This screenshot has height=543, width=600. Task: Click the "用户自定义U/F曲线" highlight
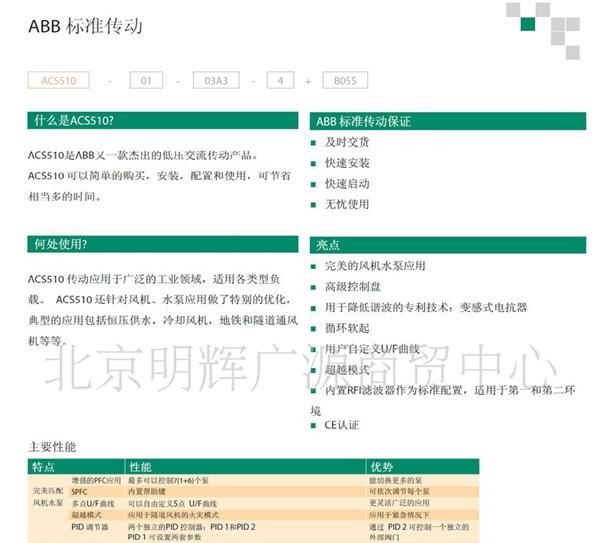372,349
